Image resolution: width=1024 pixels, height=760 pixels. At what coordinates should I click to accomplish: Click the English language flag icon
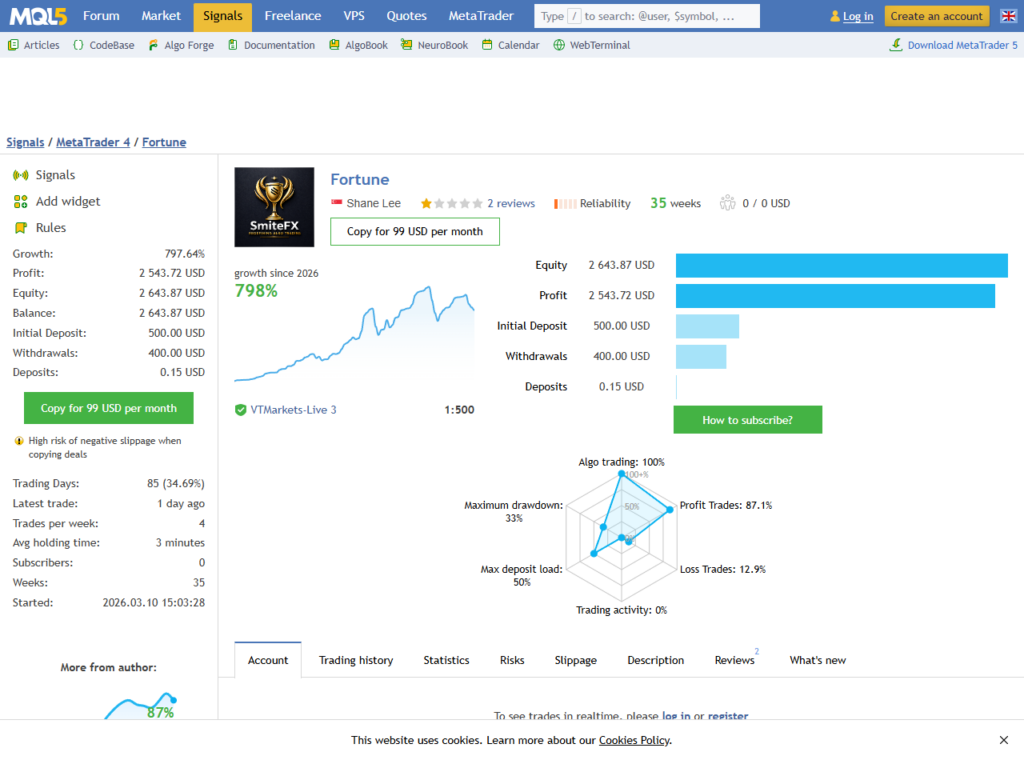[x=1008, y=16]
